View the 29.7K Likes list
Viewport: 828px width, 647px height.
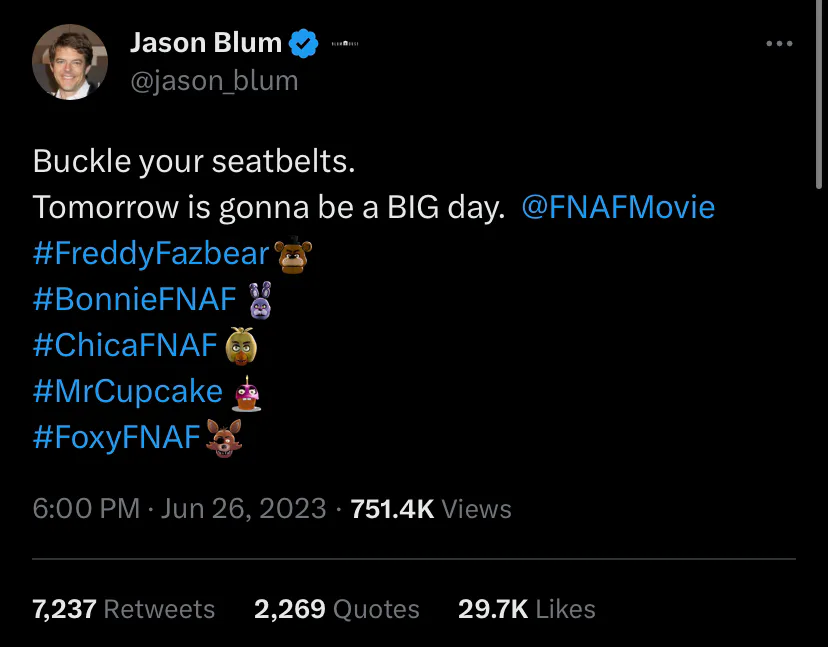pyautogui.click(x=526, y=609)
